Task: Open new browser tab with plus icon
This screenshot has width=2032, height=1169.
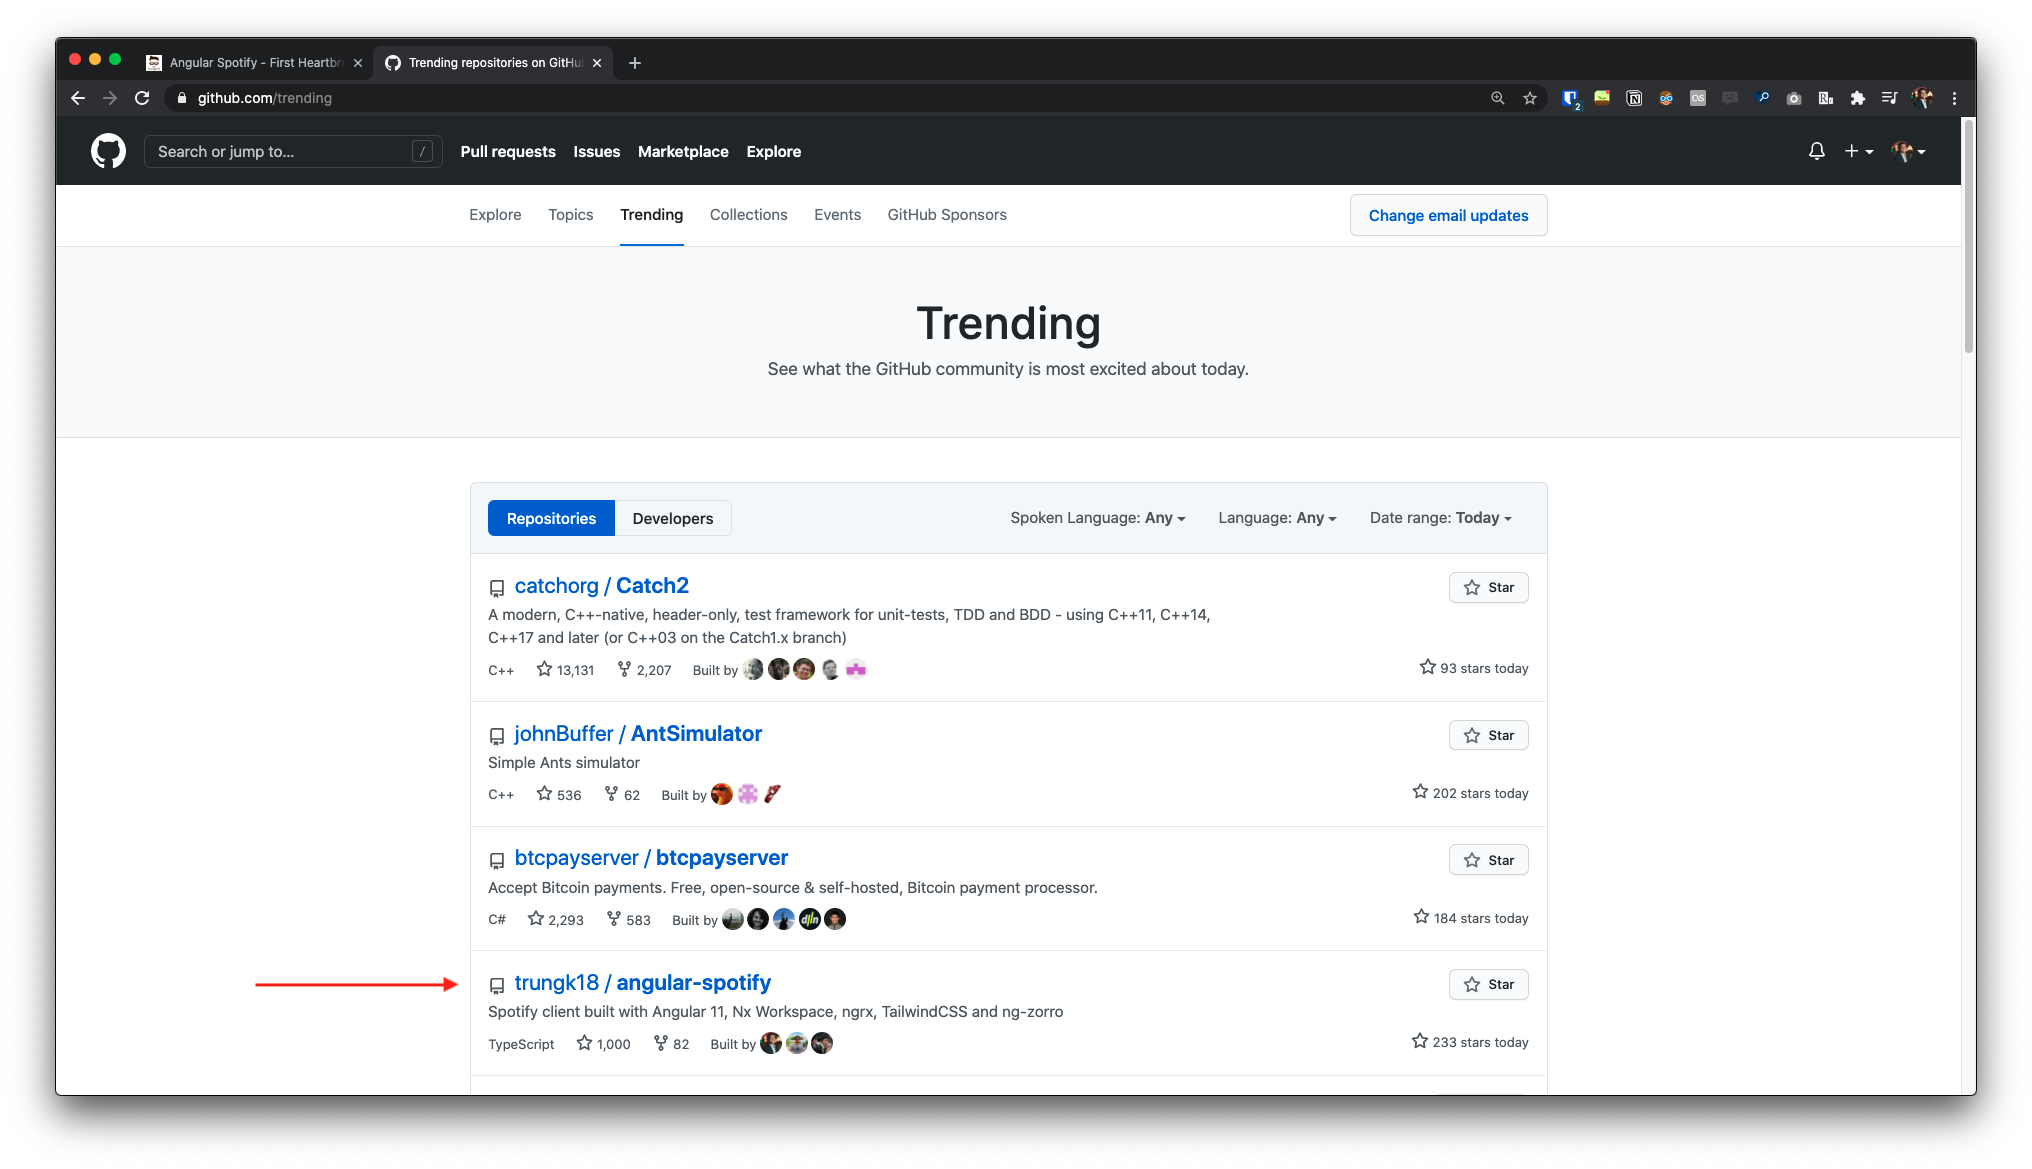Action: tap(634, 63)
